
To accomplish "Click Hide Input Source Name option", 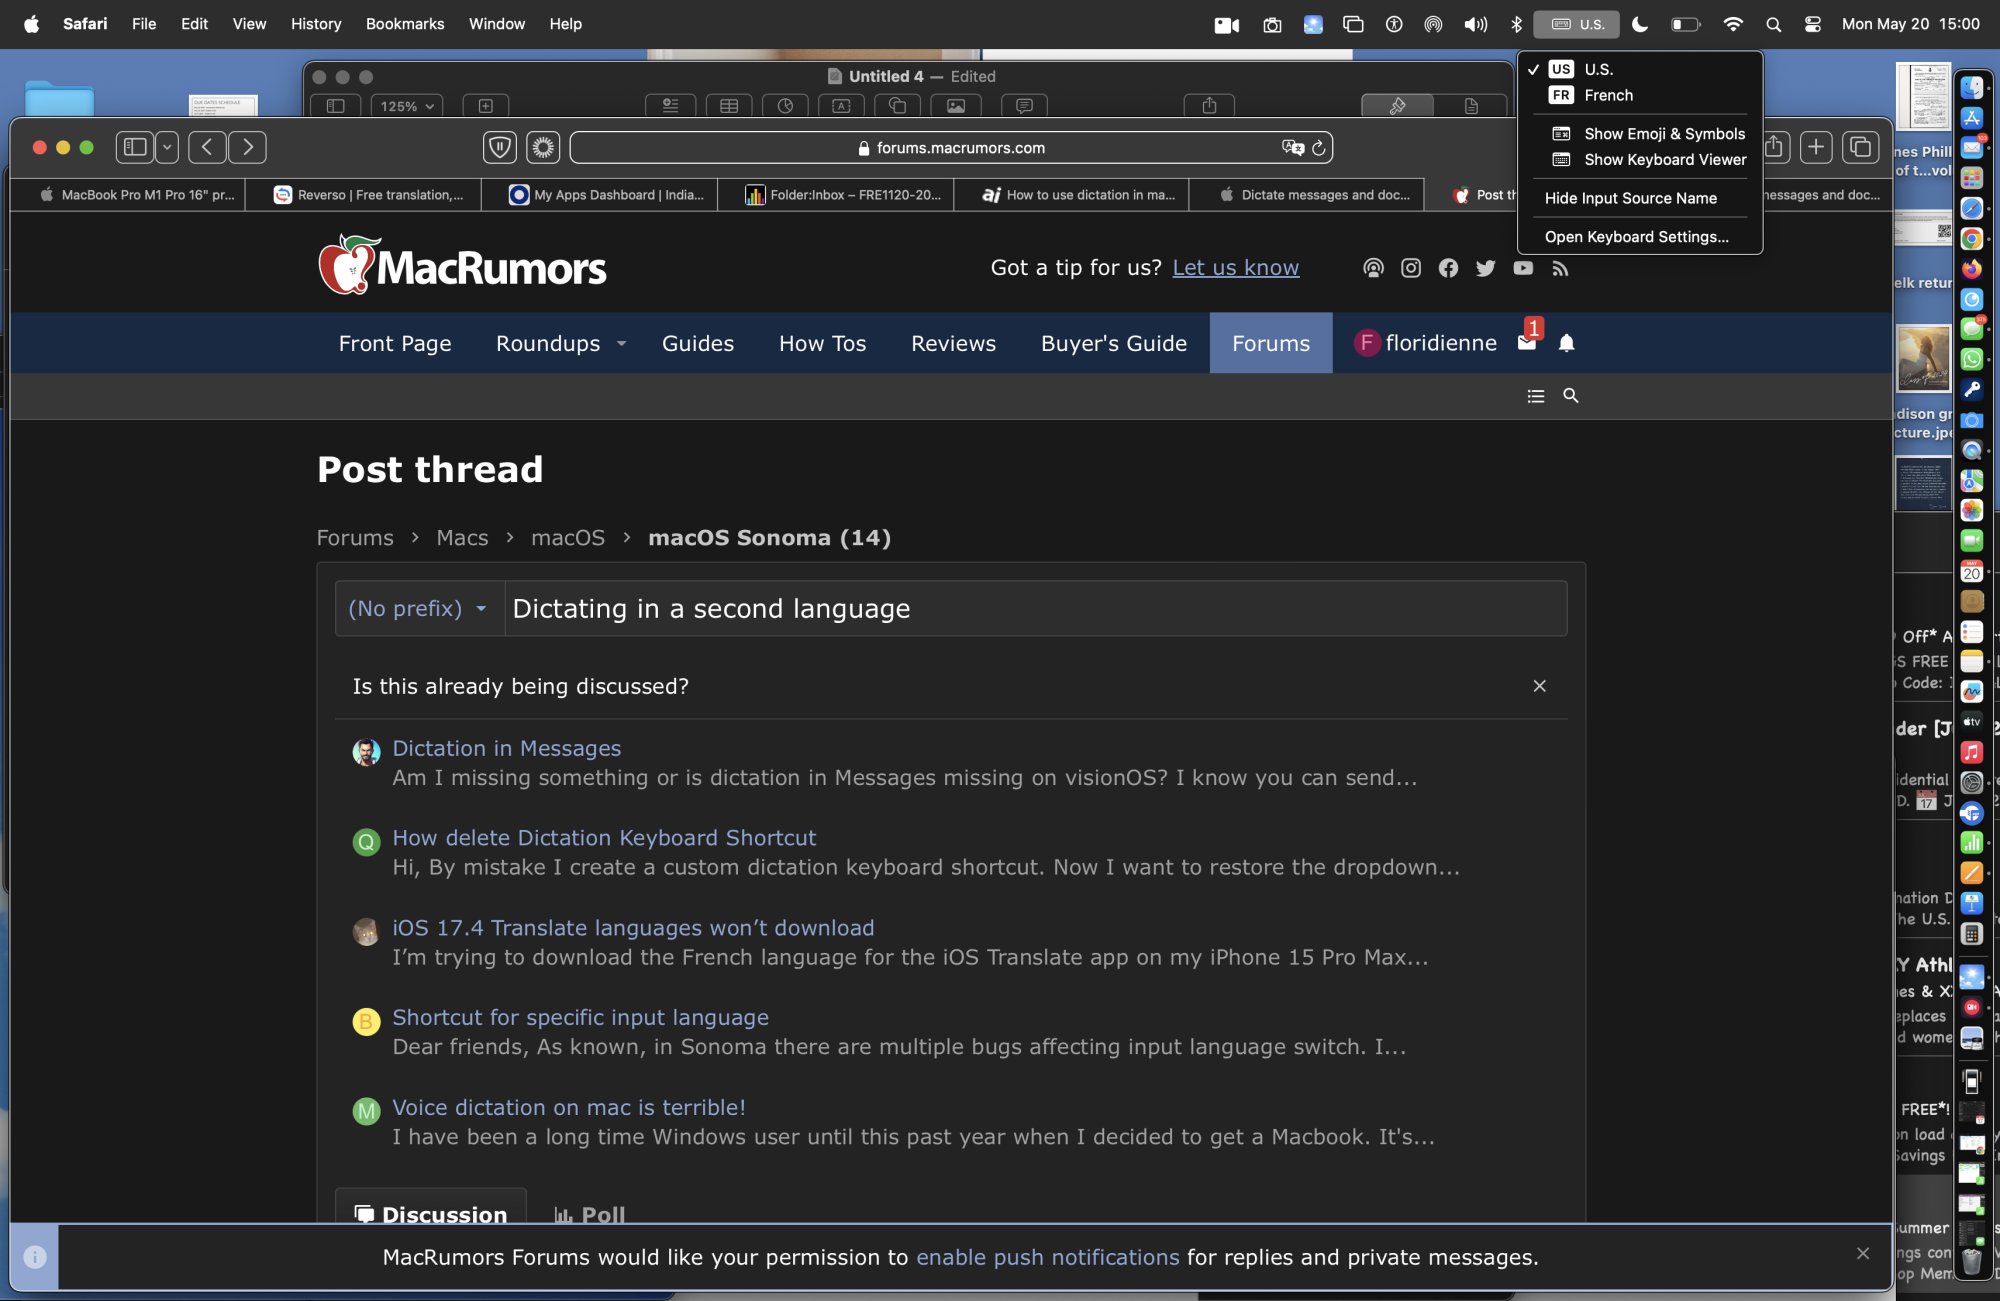I will (1630, 198).
